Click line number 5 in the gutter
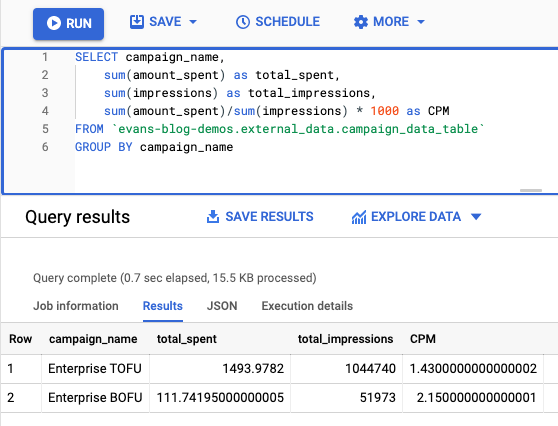This screenshot has height=426, width=558. click(45, 129)
